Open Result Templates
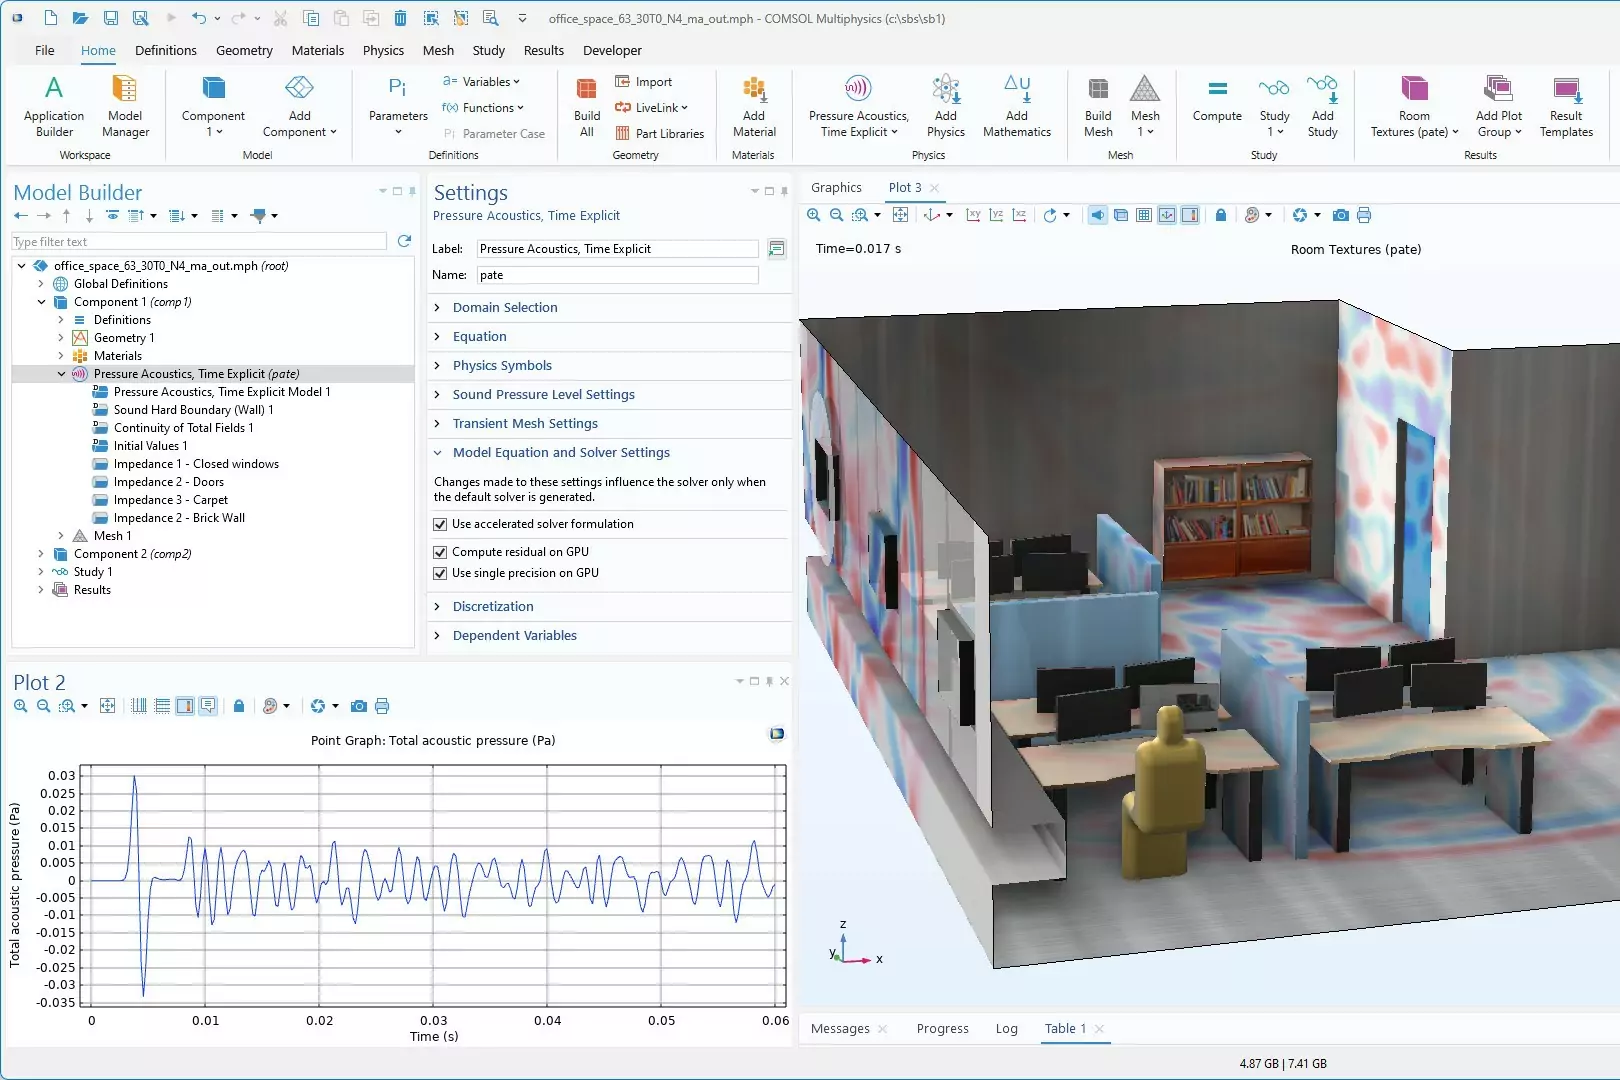The image size is (1620, 1080). point(1566,106)
